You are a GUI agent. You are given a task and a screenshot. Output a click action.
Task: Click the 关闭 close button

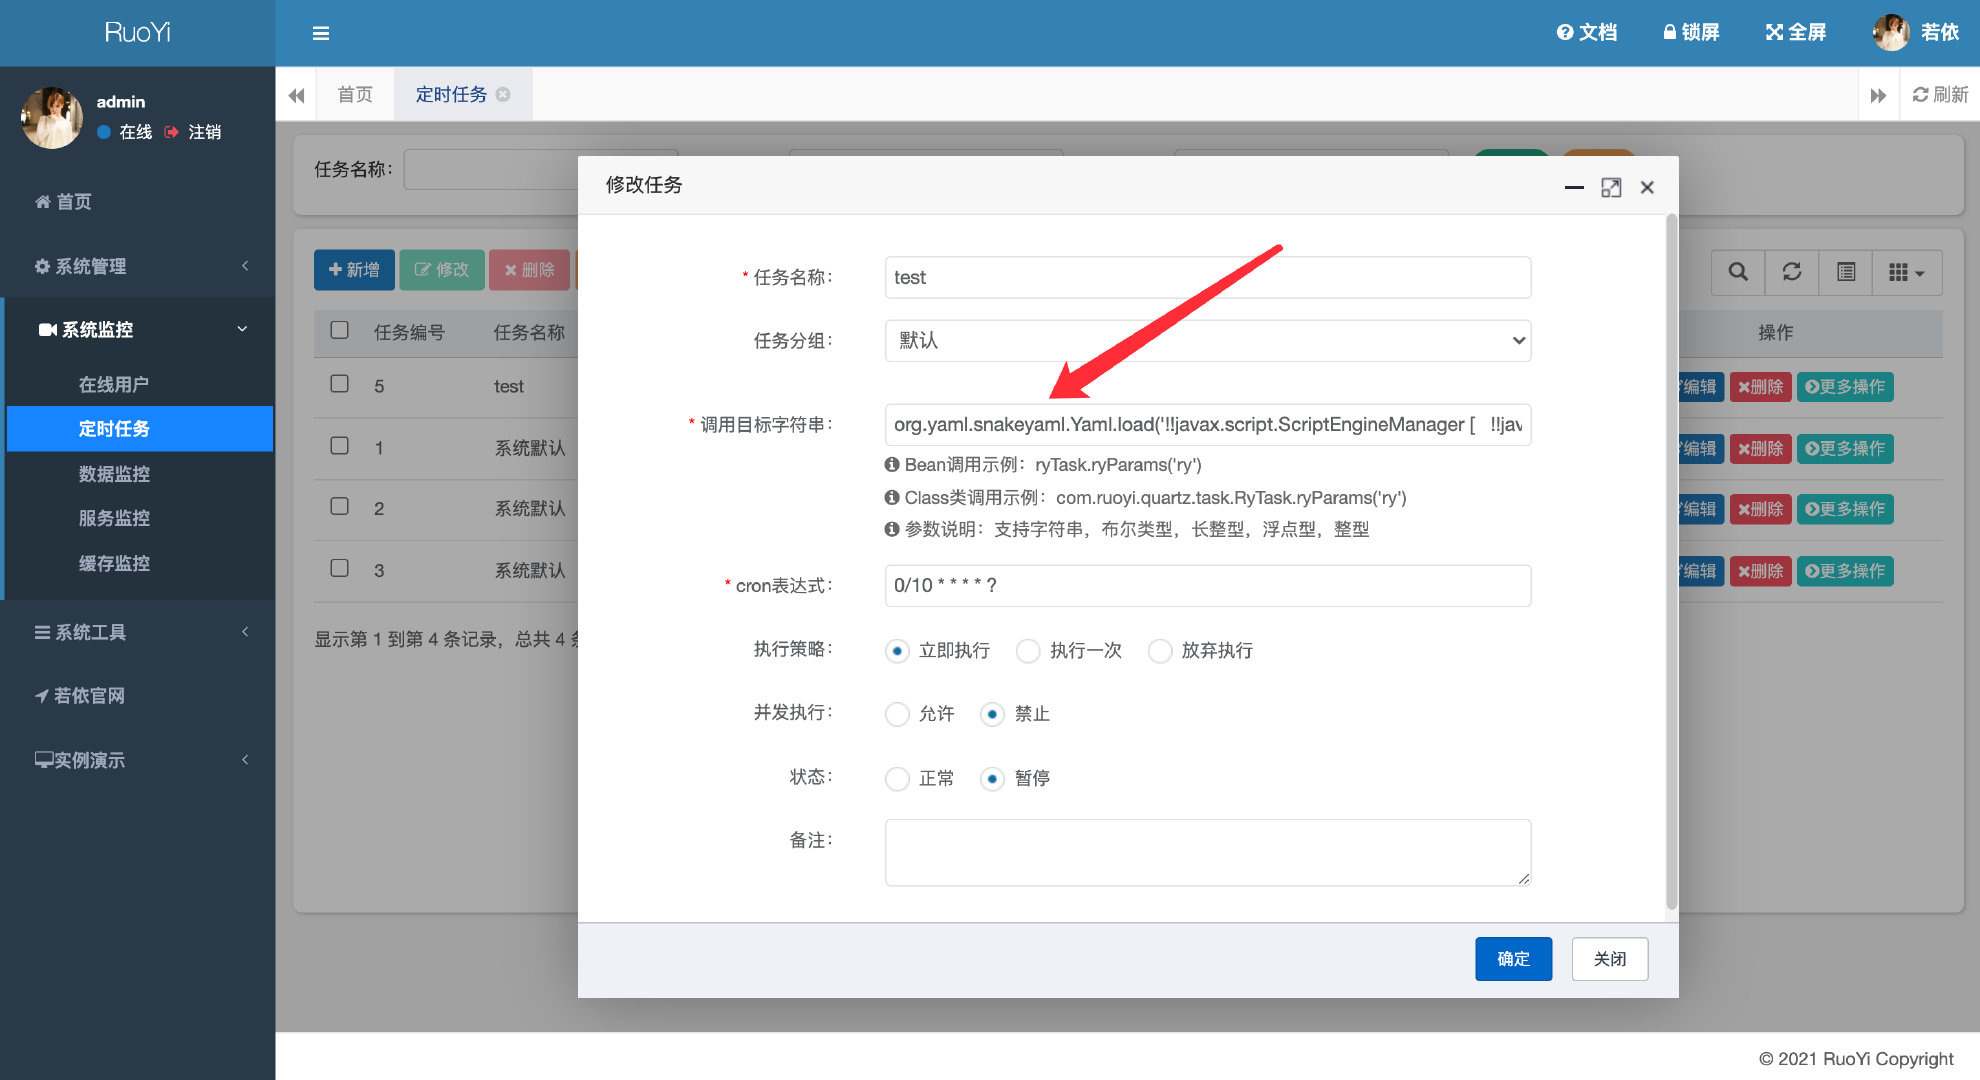(1606, 958)
